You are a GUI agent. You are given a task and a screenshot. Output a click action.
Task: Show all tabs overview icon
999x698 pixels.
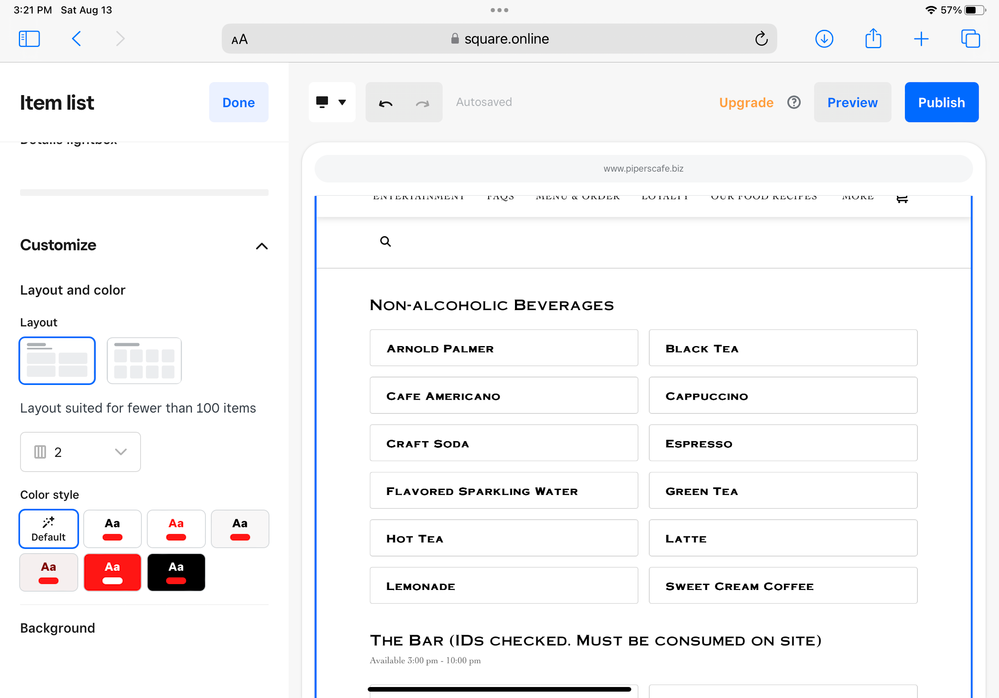[970, 39]
